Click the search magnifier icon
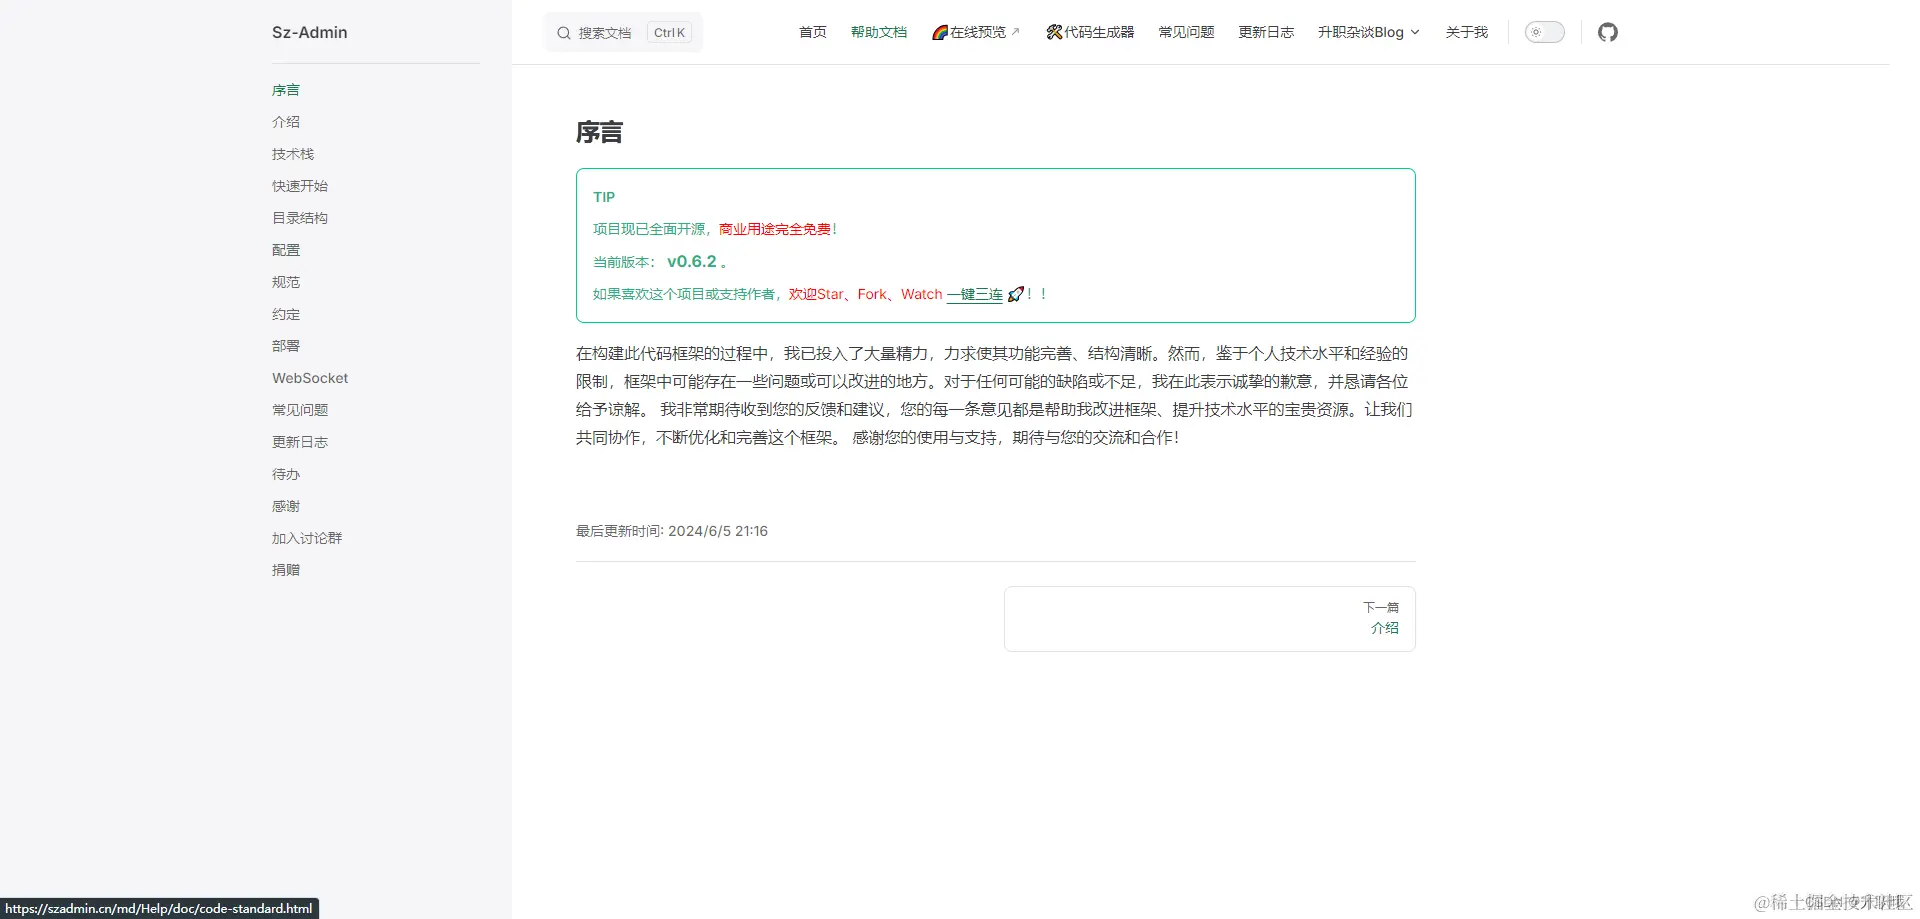The width and height of the screenshot is (1920, 919). 564,32
